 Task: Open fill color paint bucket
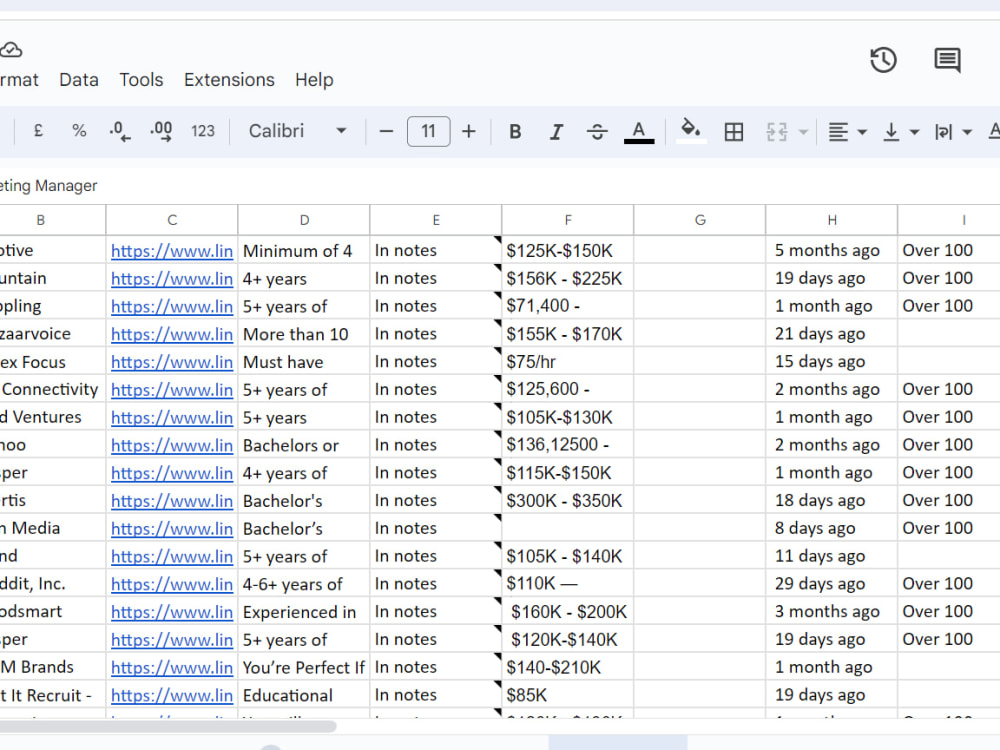[691, 131]
